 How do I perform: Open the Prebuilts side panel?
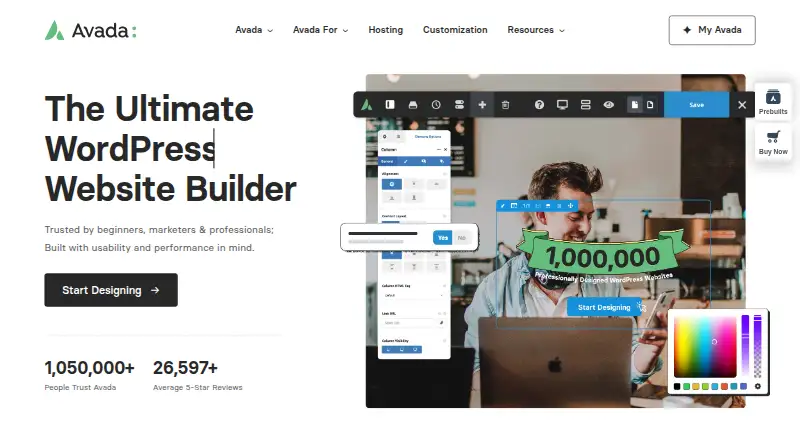coord(772,102)
